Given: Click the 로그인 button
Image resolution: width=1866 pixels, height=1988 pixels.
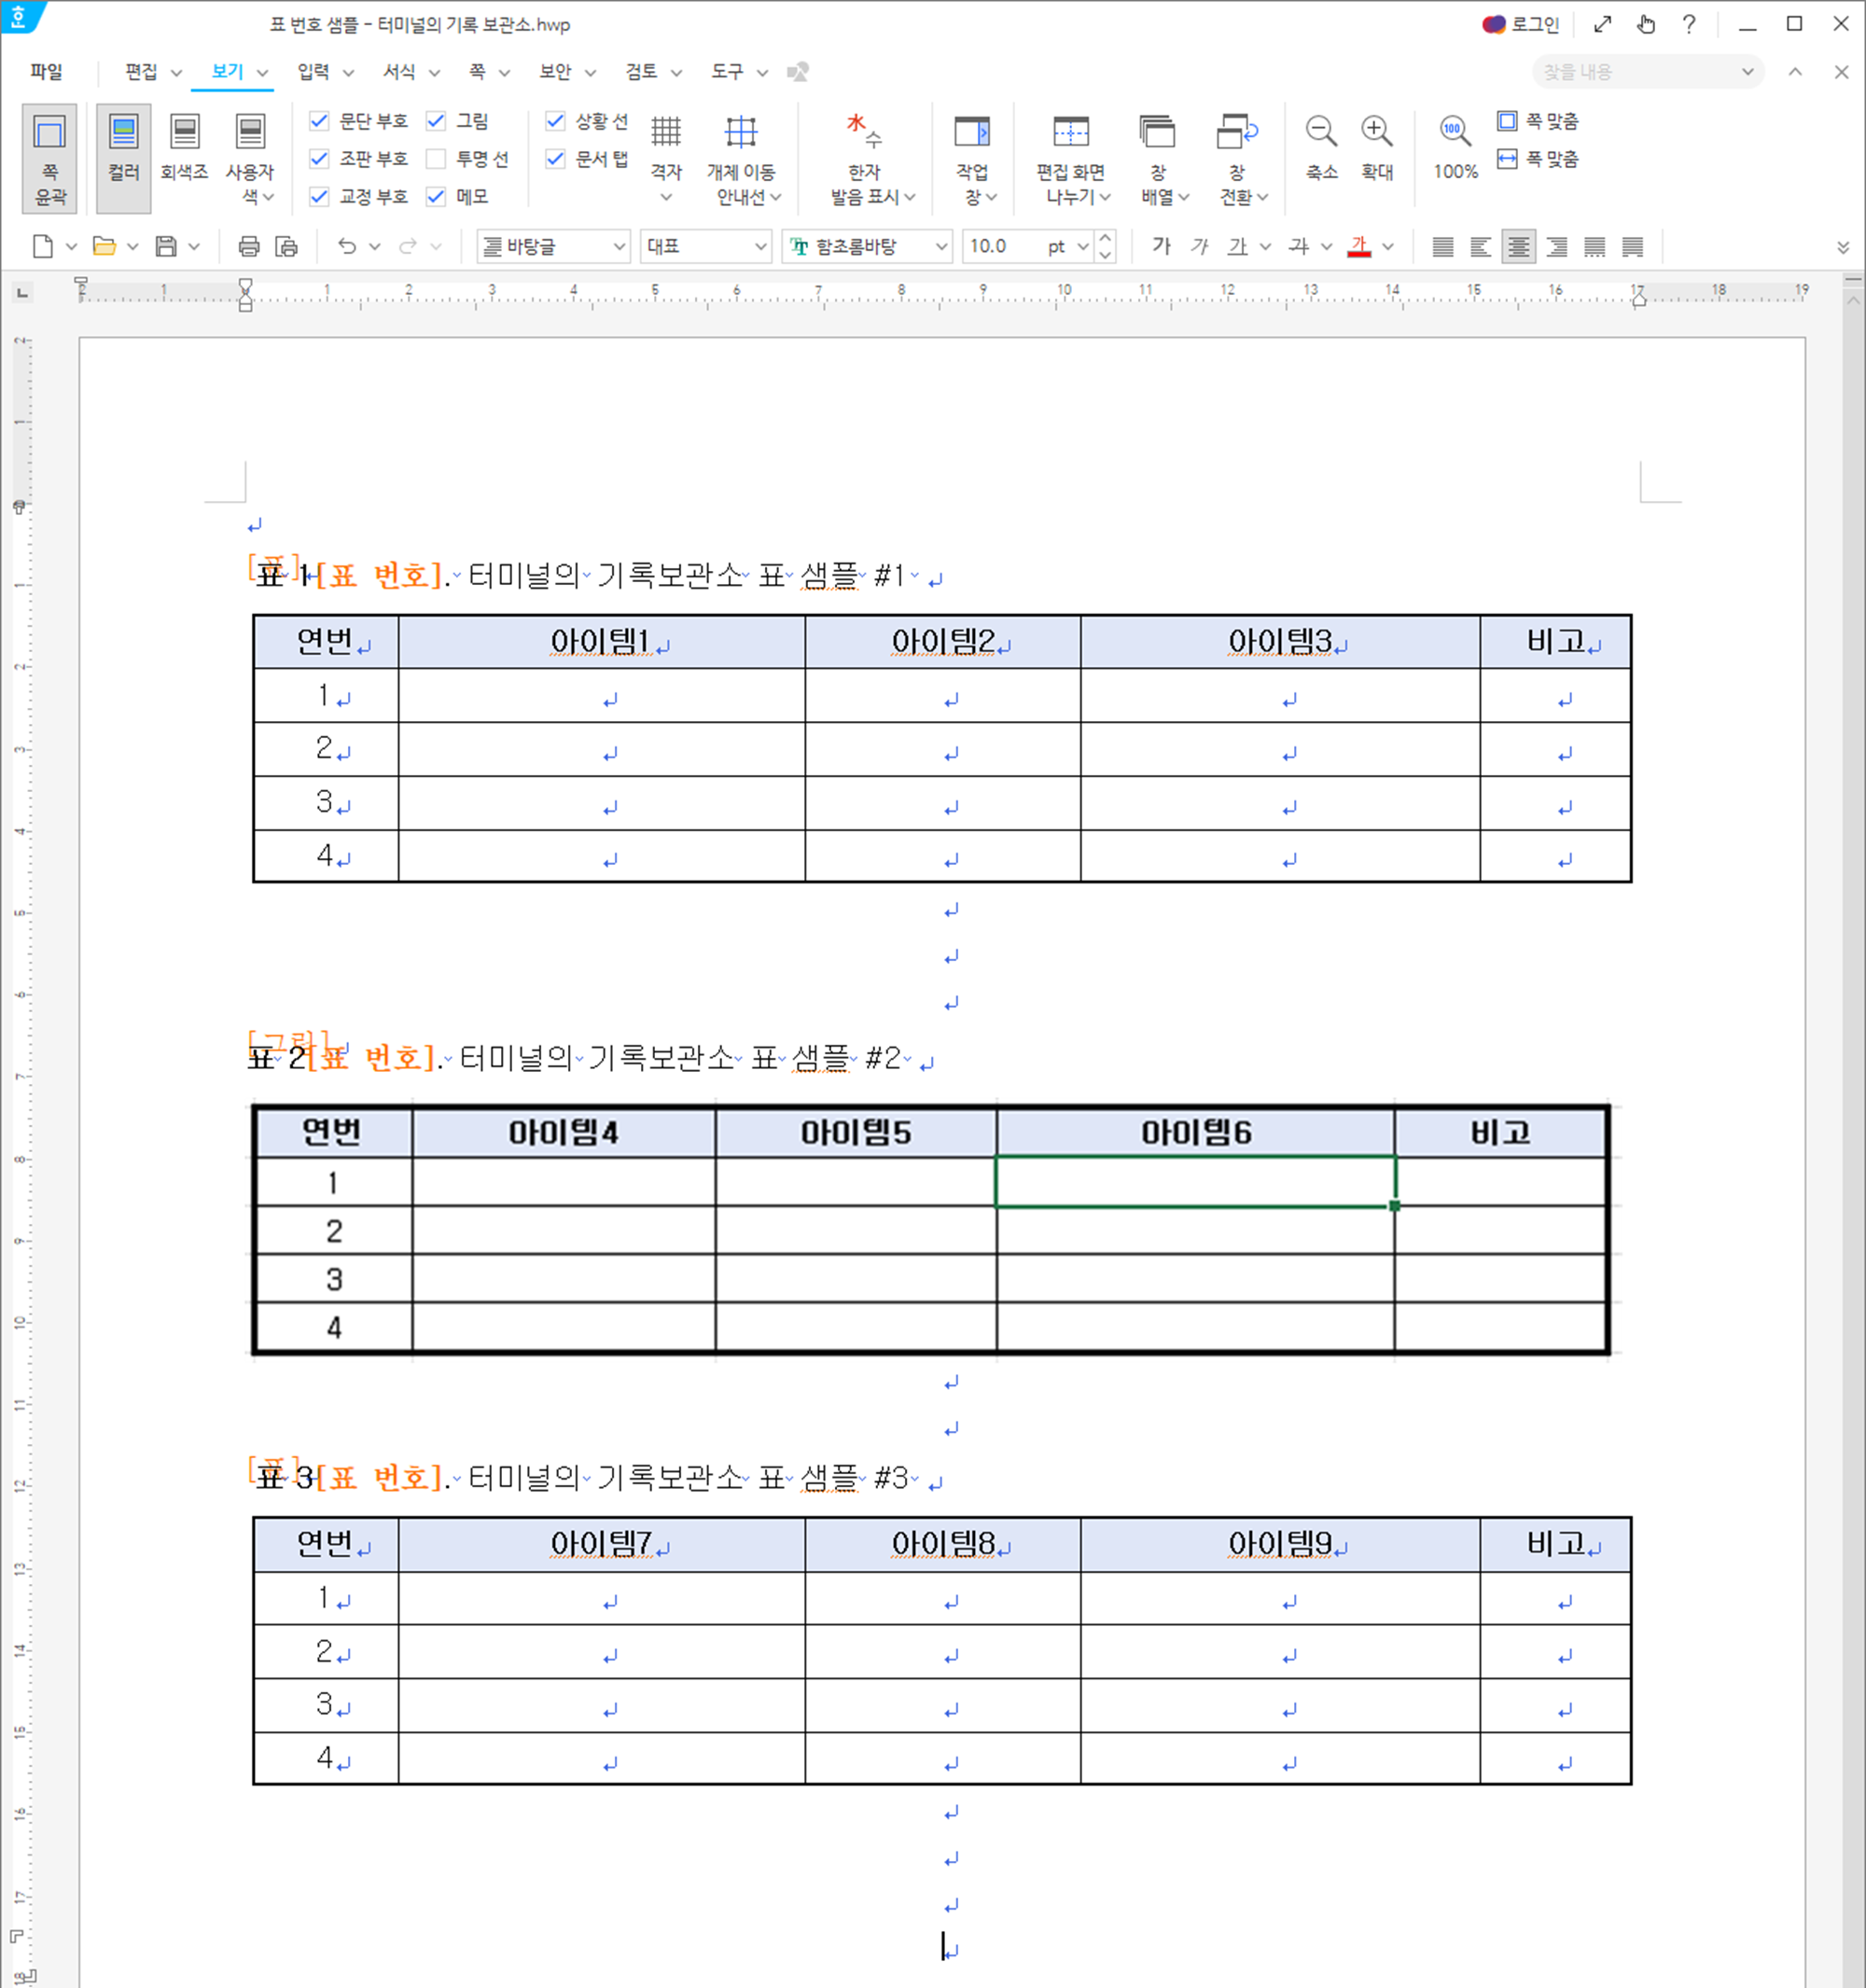Looking at the screenshot, I should coord(1521,24).
